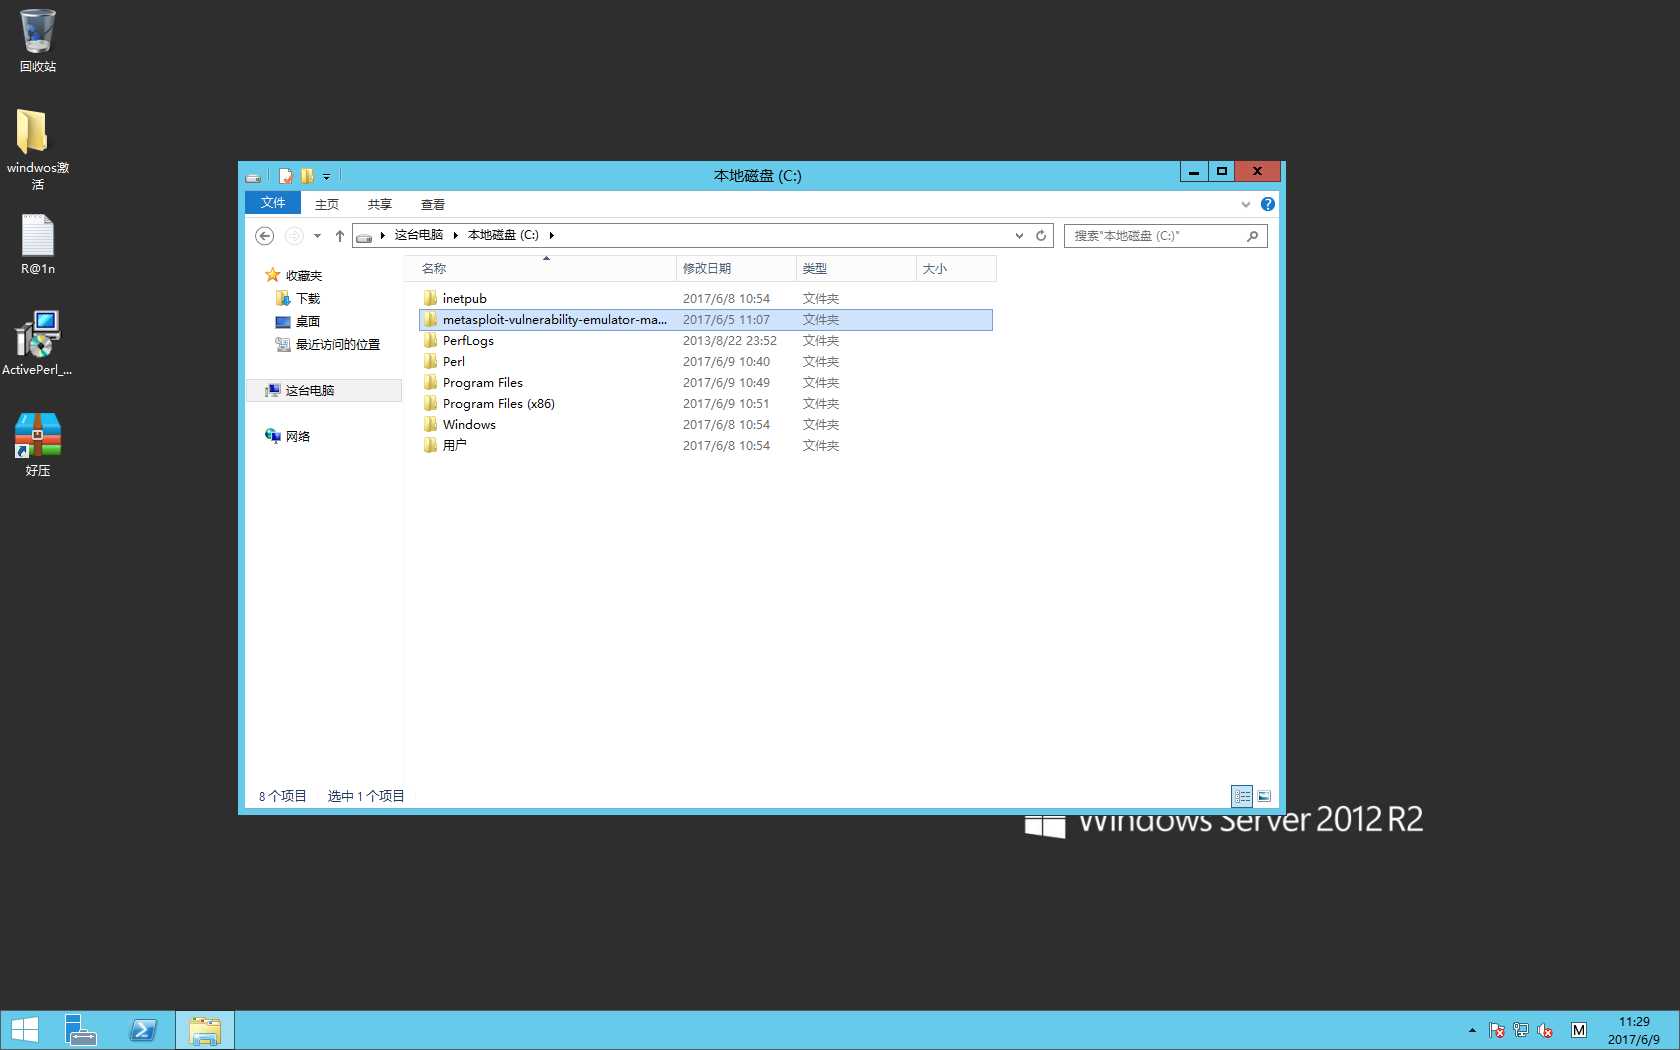
Task: Open the Windows Start button
Action: 24,1031
